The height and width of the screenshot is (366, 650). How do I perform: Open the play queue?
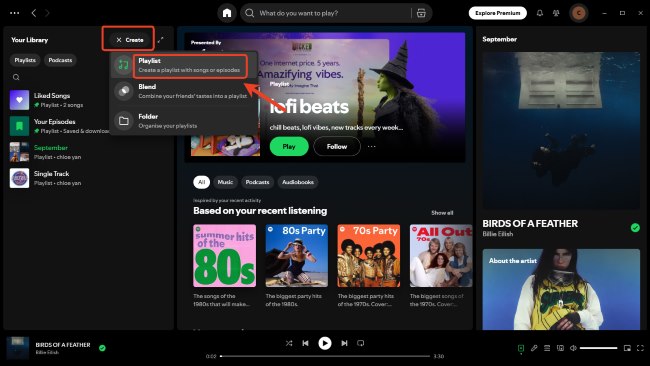547,348
